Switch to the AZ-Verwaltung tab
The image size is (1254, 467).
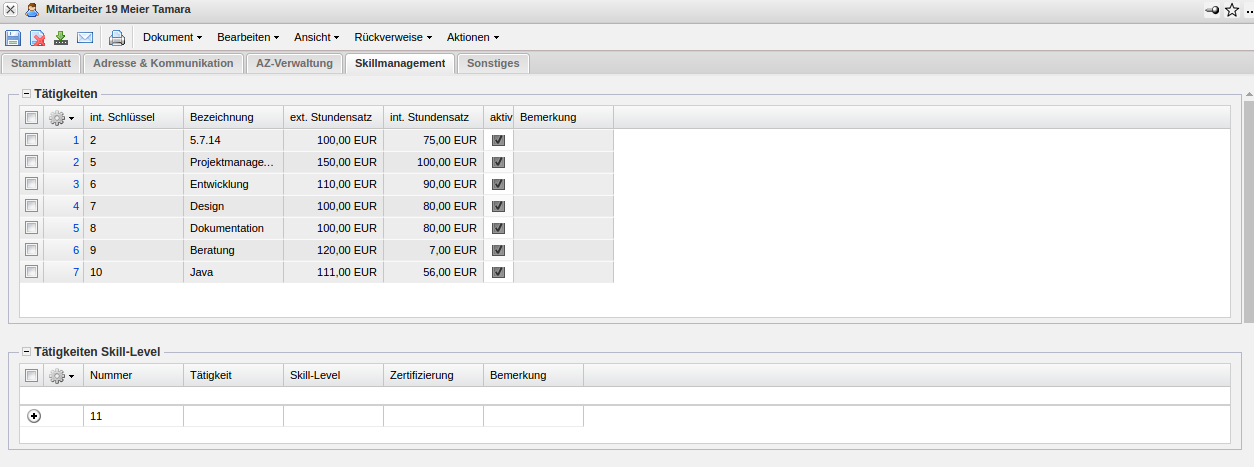click(294, 63)
